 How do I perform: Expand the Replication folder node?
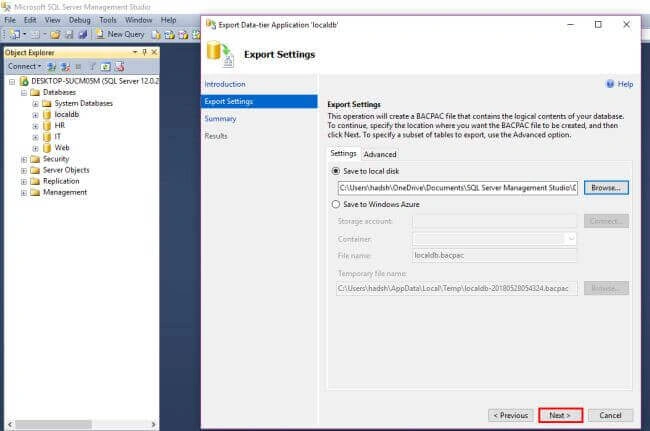point(24,182)
